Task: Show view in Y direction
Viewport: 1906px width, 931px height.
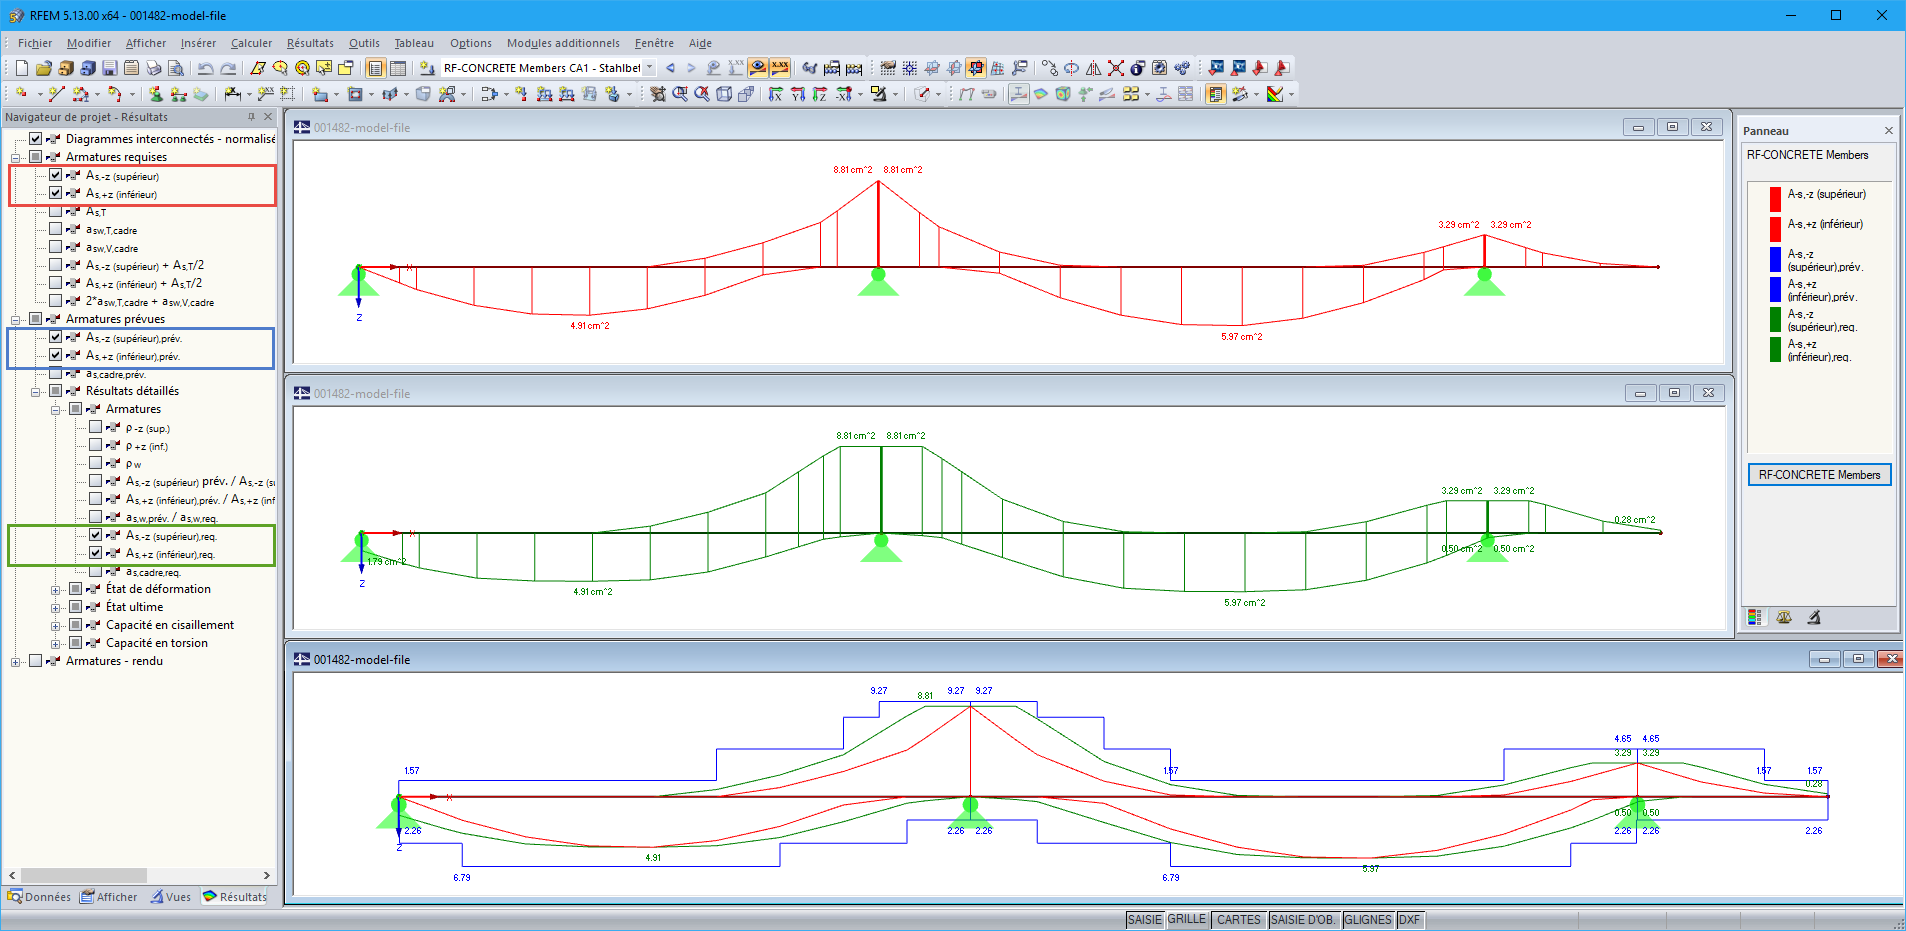Action: point(798,94)
